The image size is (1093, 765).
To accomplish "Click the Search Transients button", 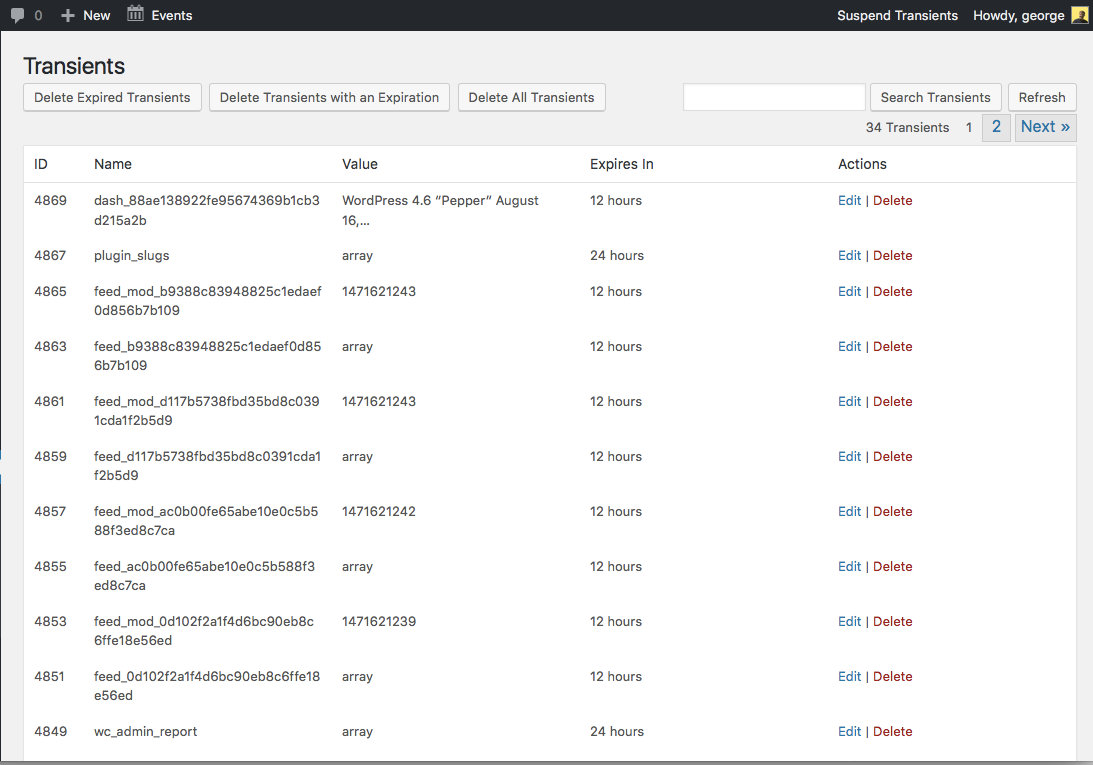I will [935, 97].
